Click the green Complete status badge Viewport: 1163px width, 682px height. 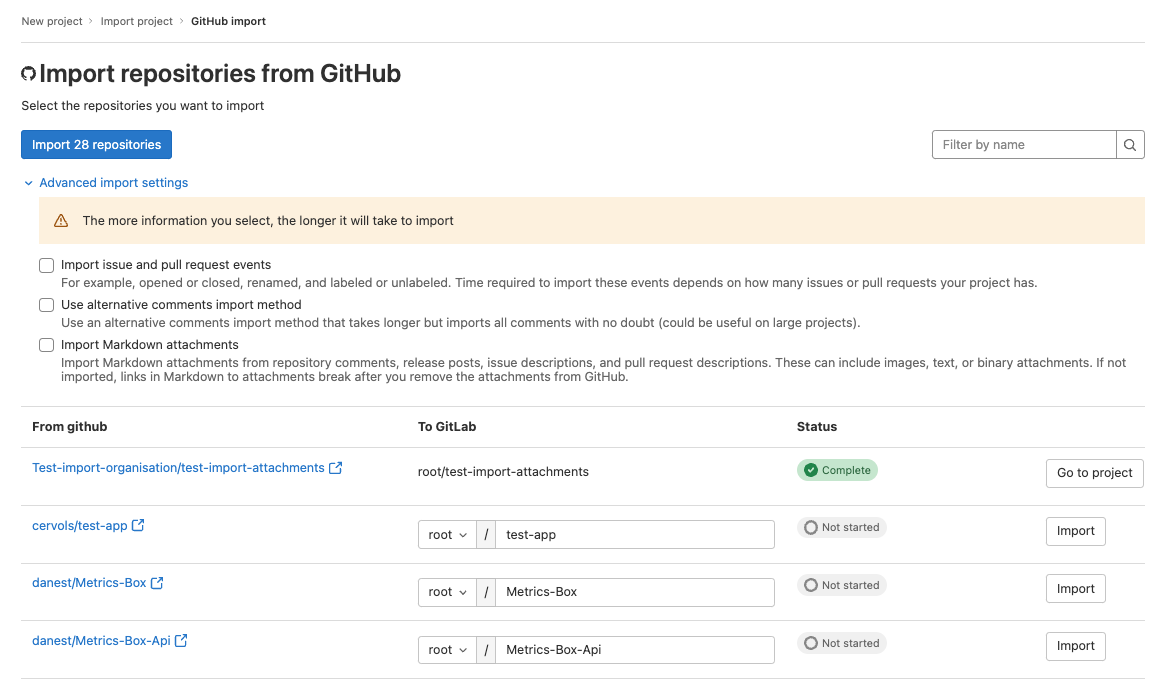click(837, 469)
